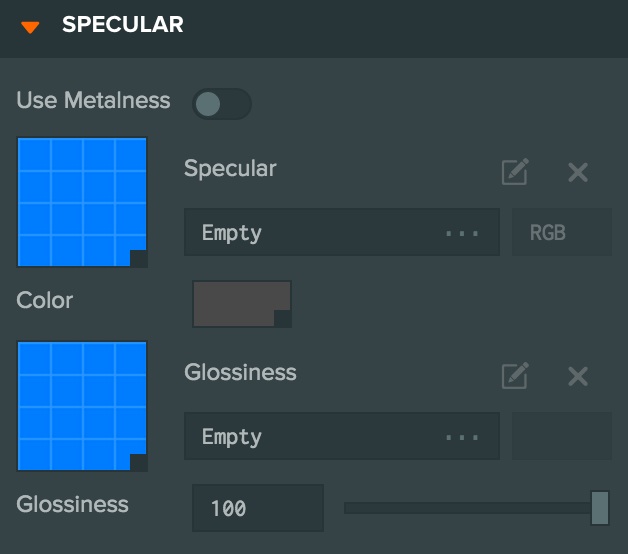Clear the Specular texture with the X icon
Image resolution: width=628 pixels, height=554 pixels.
(x=578, y=172)
